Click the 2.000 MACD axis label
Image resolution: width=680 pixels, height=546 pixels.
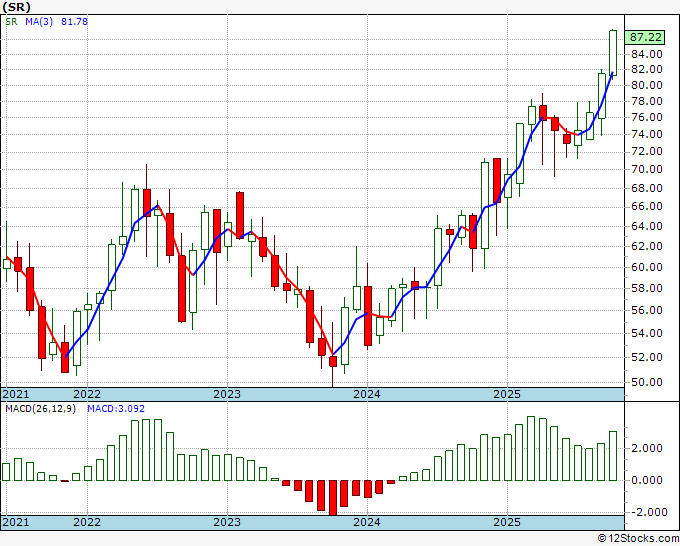646,448
